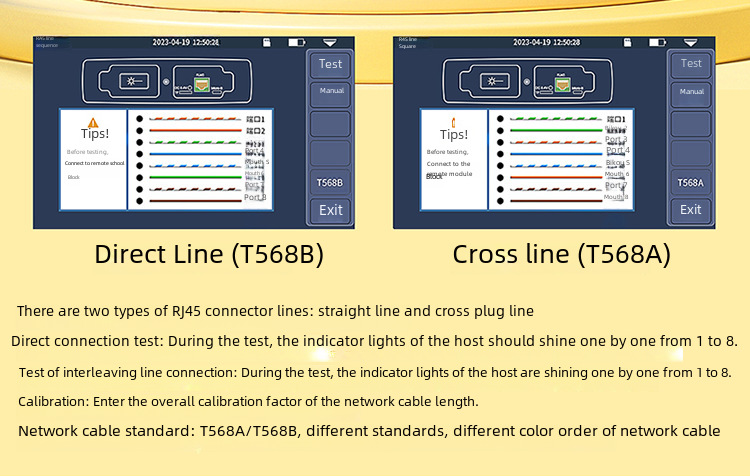Tap the Manual button on the T568B screen
Image resolution: width=750 pixels, height=476 pixels.
331,93
